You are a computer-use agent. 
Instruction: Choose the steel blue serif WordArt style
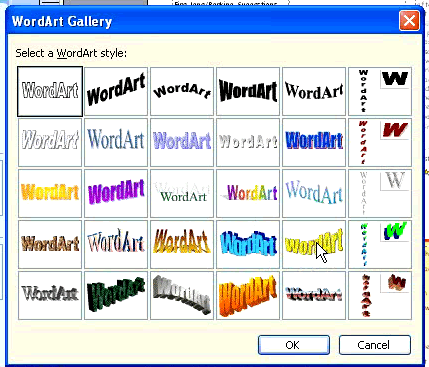pyautogui.click(x=116, y=142)
